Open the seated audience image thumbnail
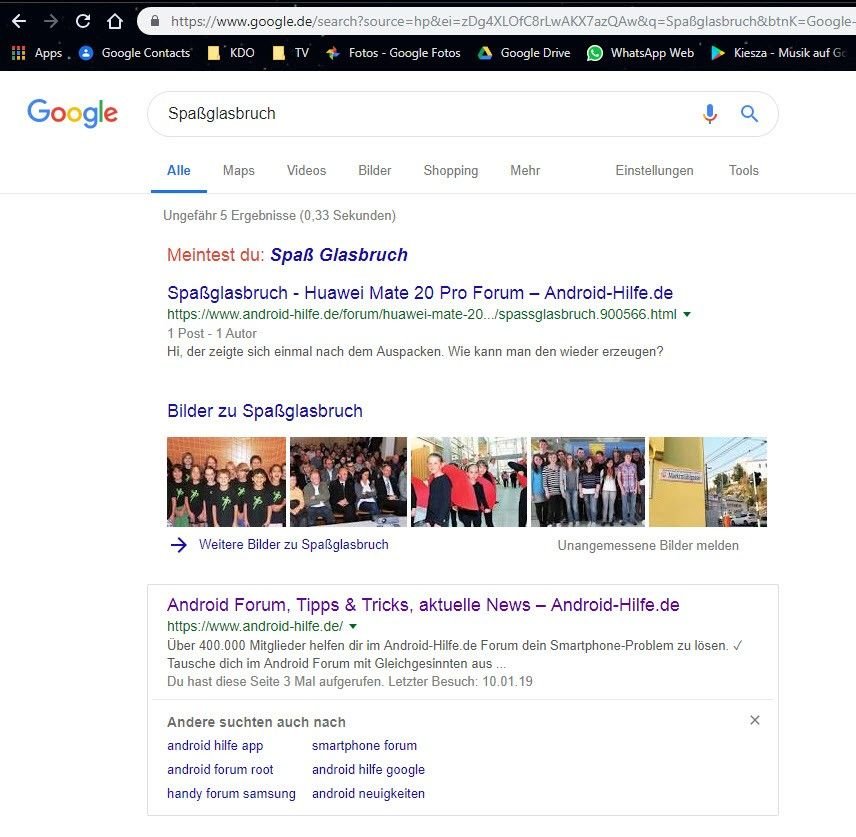 pyautogui.click(x=348, y=482)
